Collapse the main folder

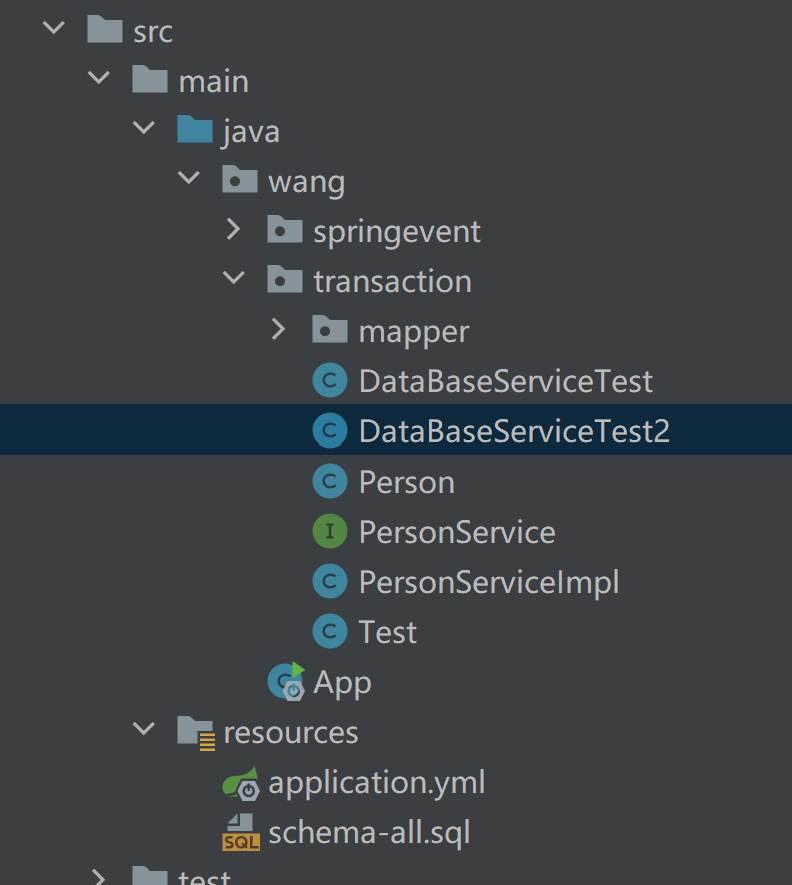click(x=99, y=81)
